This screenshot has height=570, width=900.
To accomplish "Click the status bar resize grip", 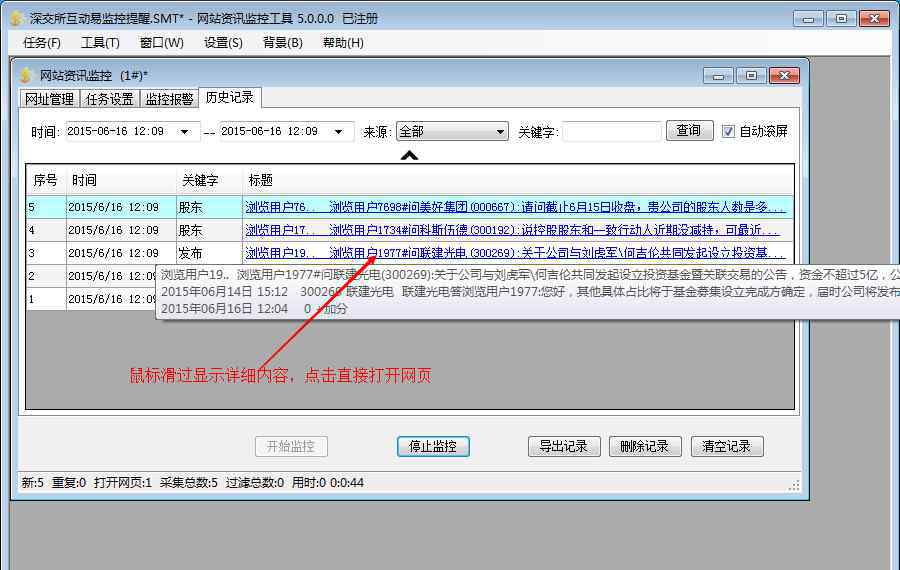I will 794,486.
